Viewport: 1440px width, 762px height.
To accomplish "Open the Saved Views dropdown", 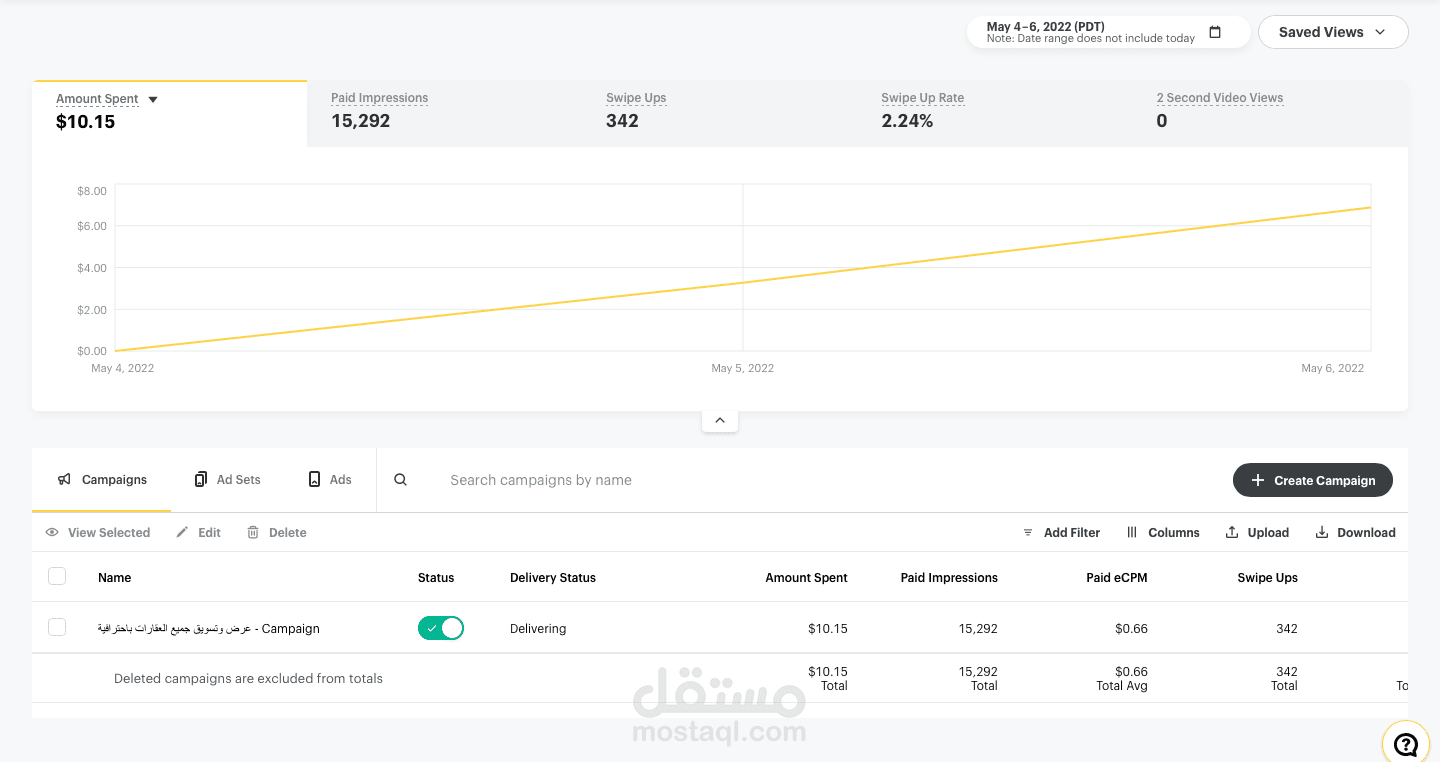I will tap(1333, 32).
